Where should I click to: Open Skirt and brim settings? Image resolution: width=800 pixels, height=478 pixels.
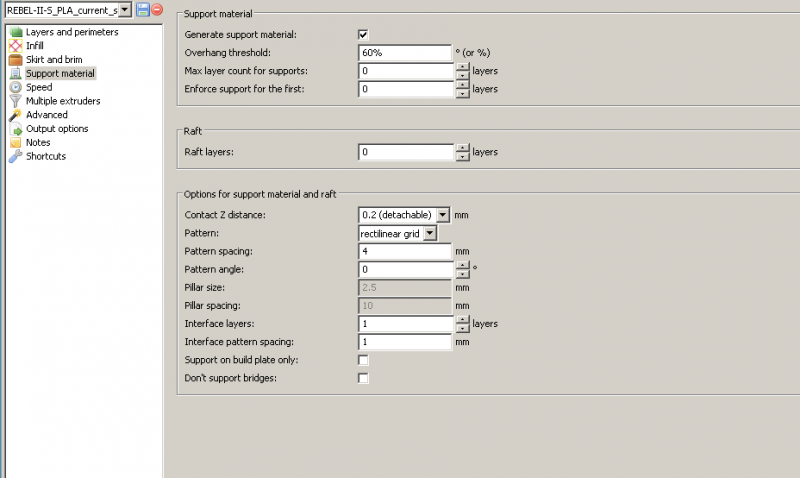(54, 60)
